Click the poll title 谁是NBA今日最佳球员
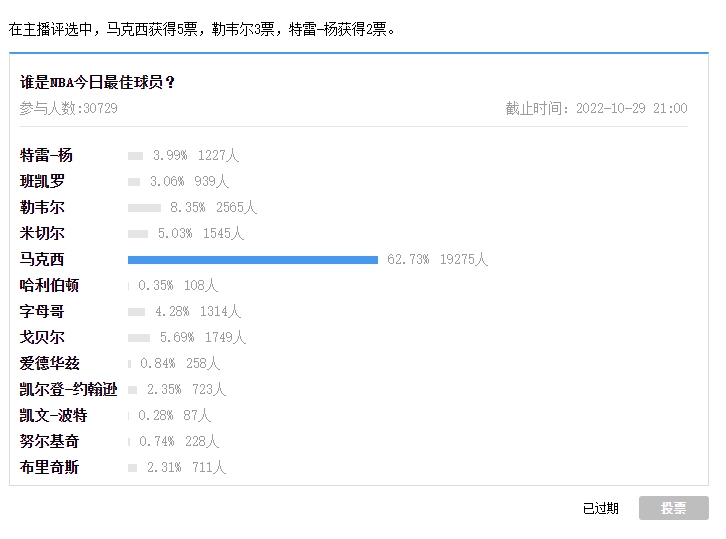 tap(97, 82)
